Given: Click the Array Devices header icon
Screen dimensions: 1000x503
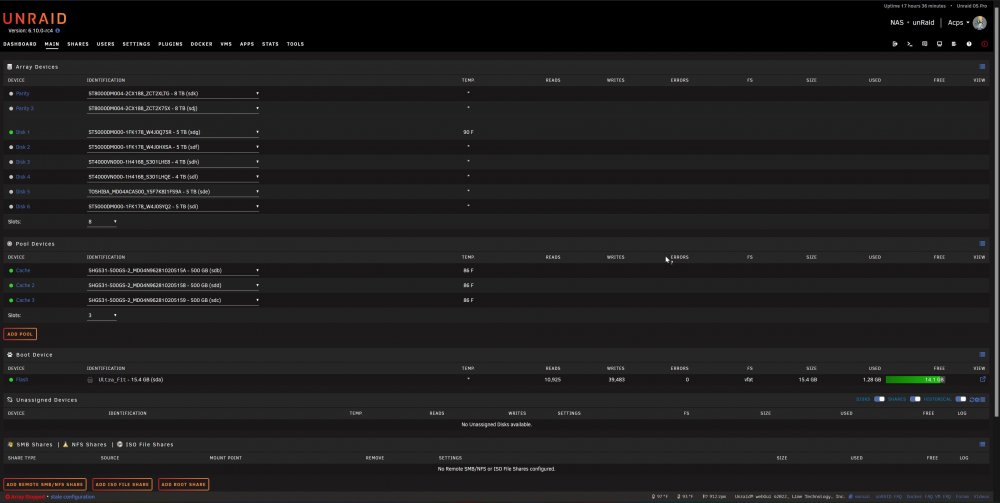Looking at the screenshot, I should coord(10,66).
